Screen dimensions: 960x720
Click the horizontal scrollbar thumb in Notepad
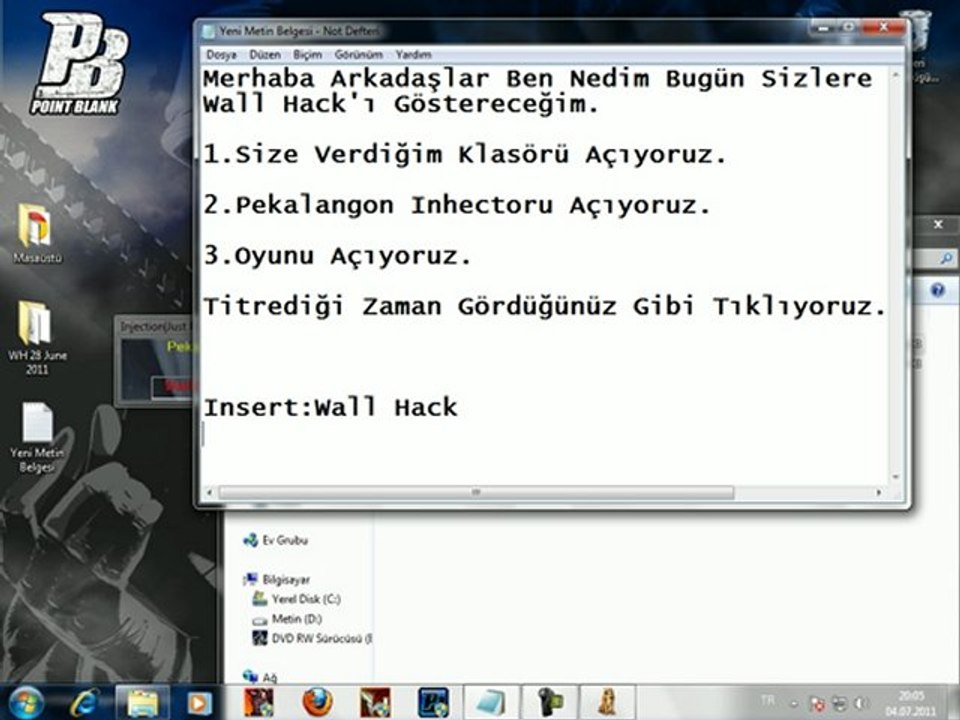pos(476,492)
